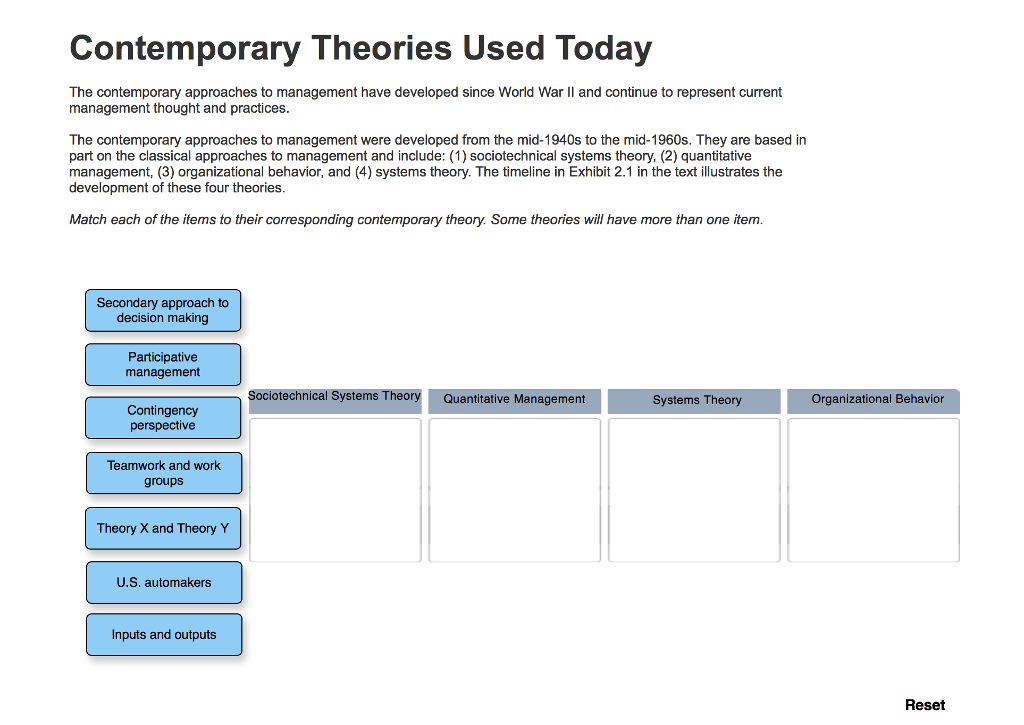This screenshot has height=725, width=1024.
Task: Click the drop zone under Quantitative Management
Action: pos(514,489)
